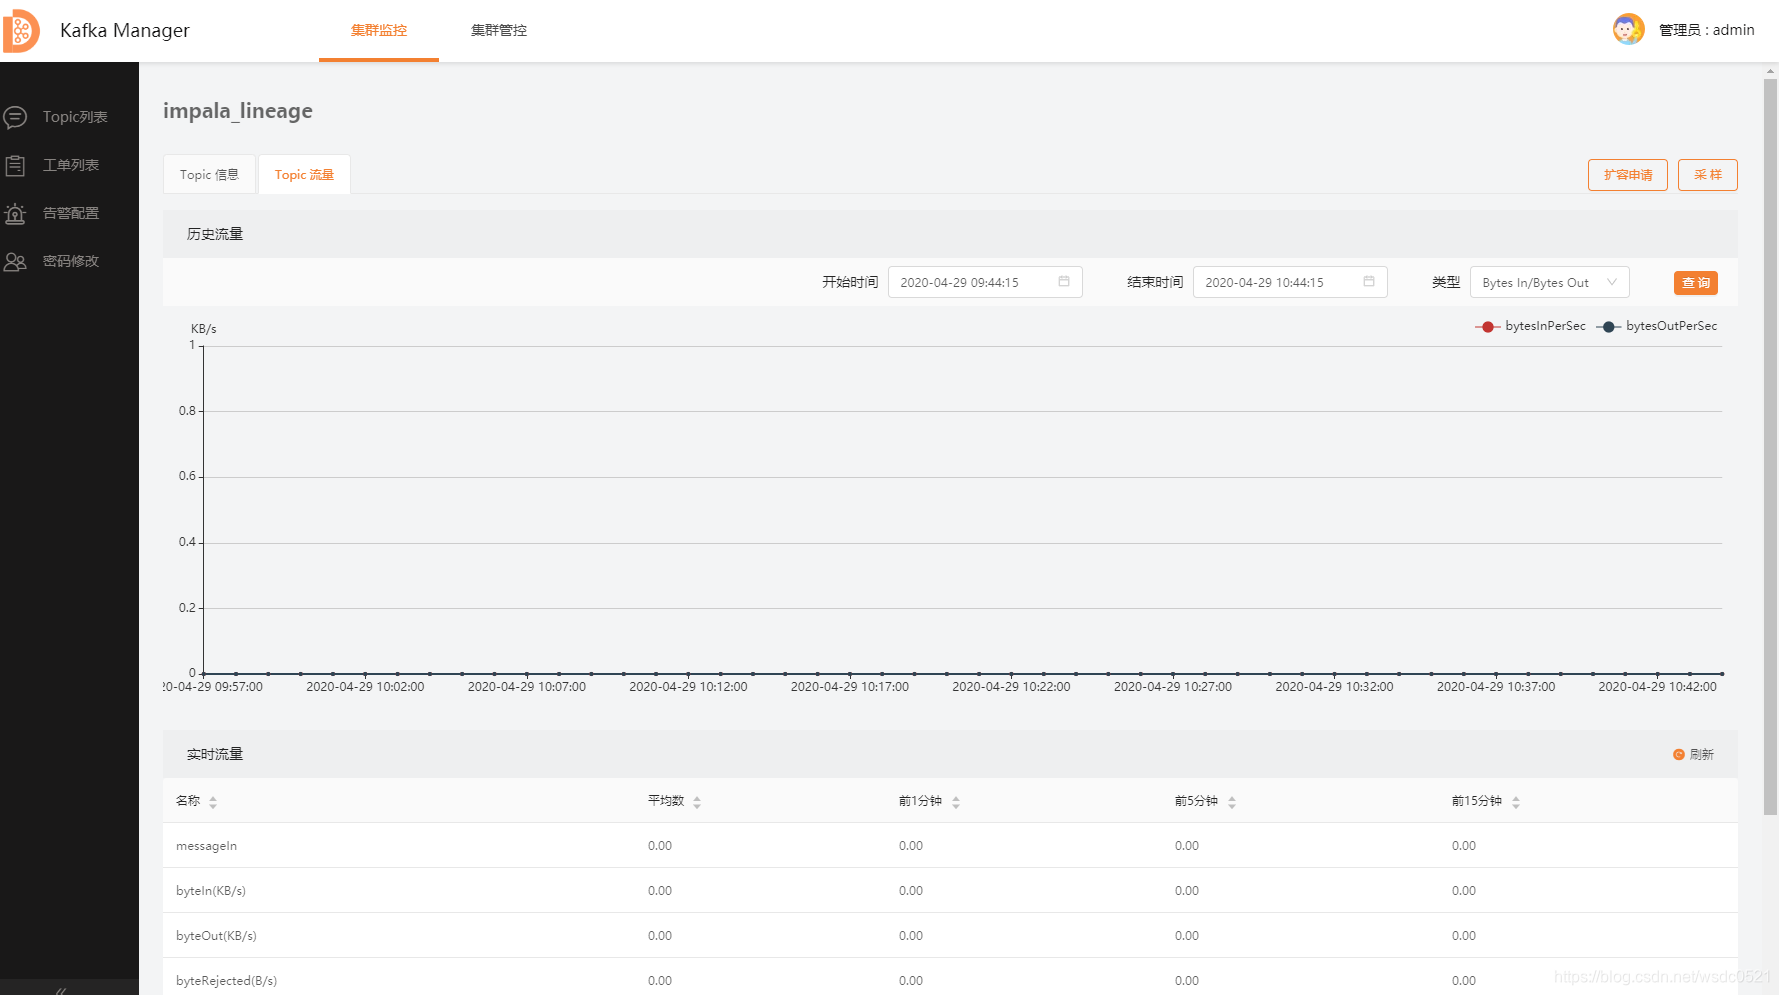1779x995 pixels.
Task: Click the 查询 query button
Action: 1695,283
